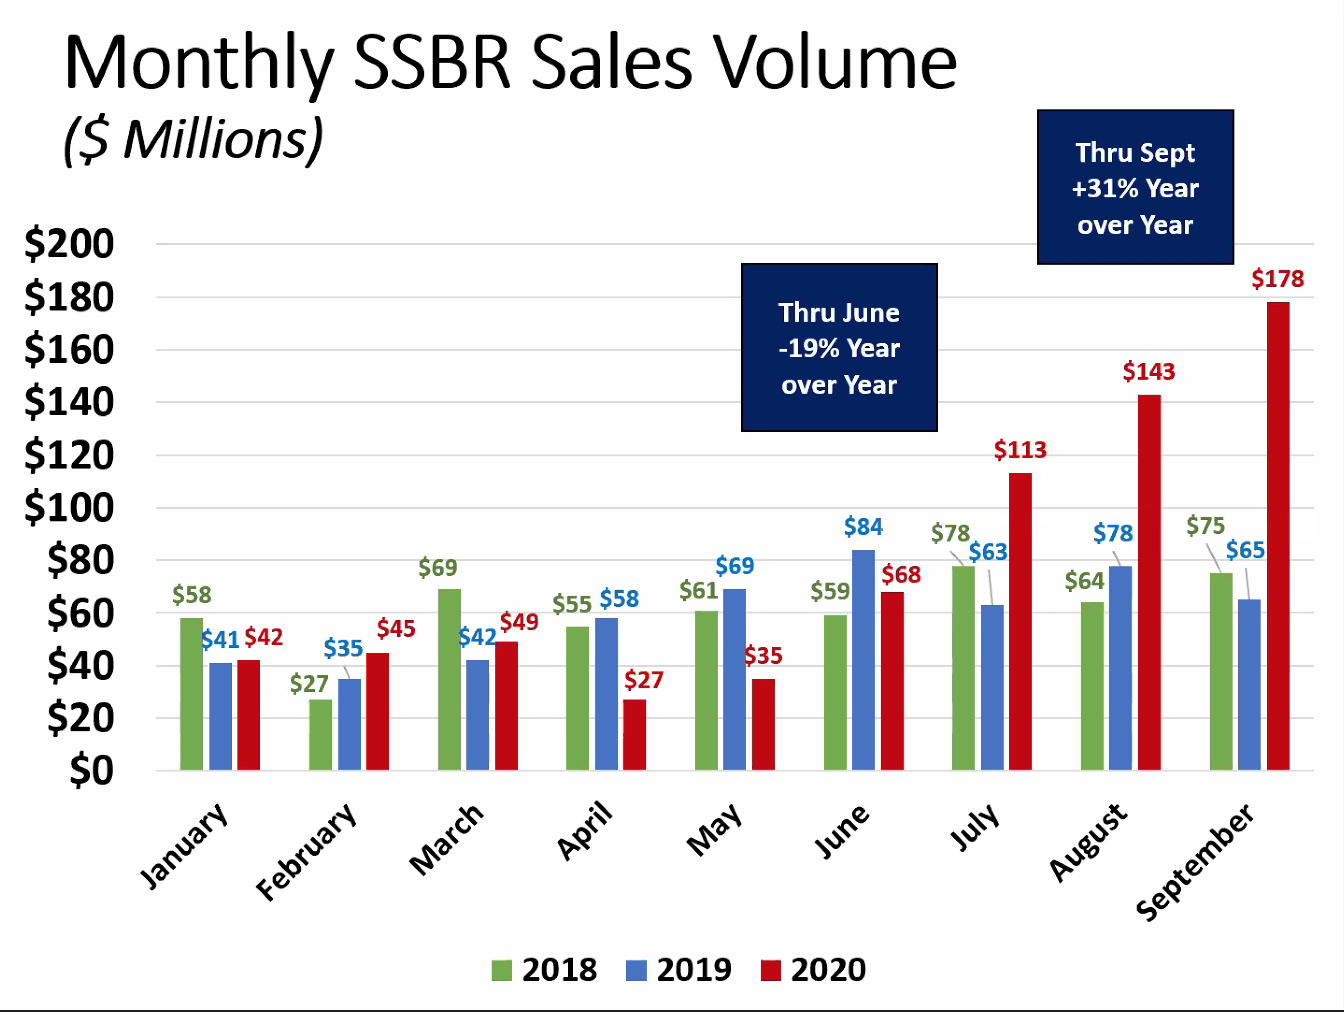Select the April 2020 bar showing $27
Image resolution: width=1344 pixels, height=1012 pixels.
pyautogui.click(x=634, y=735)
